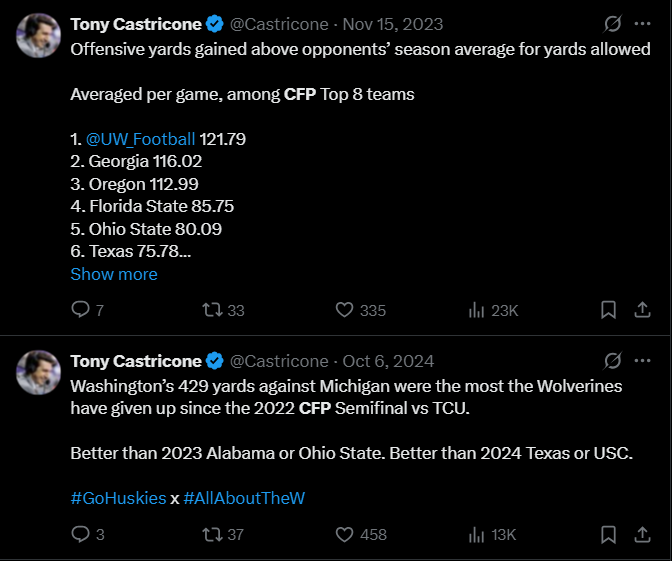The height and width of the screenshot is (561, 672).
Task: Like the tweet with 458 likes
Action: point(344,534)
